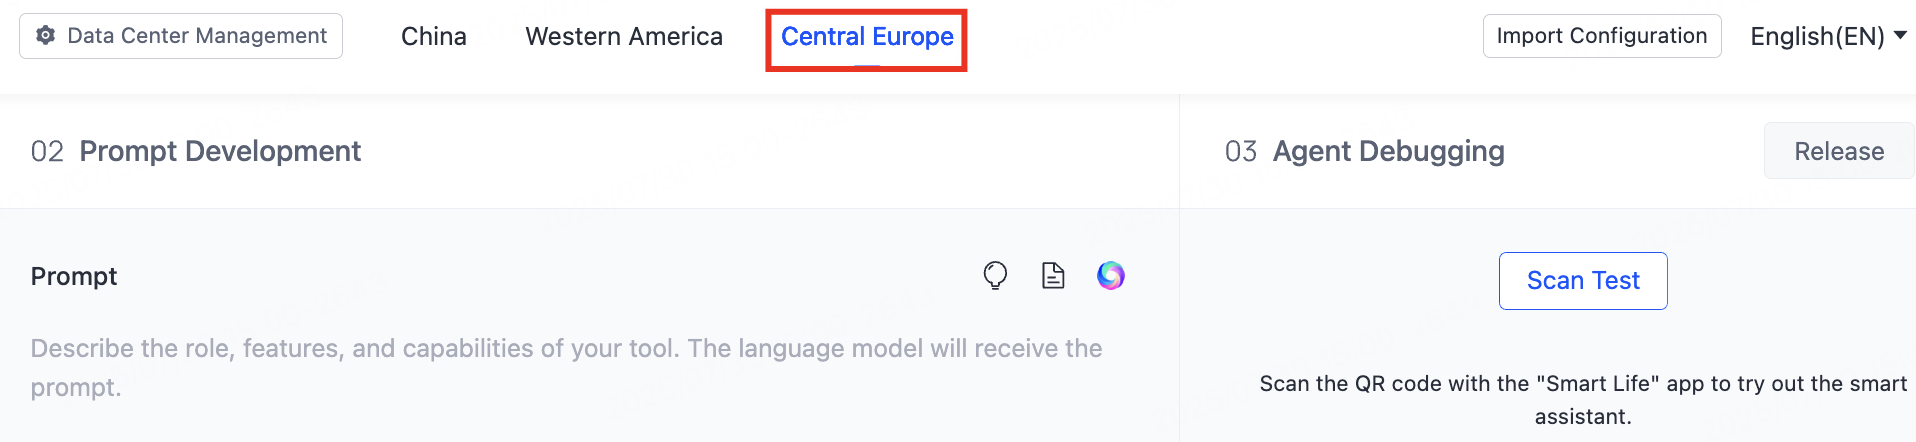The width and height of the screenshot is (1916, 442).
Task: Click the Prompt Development heading
Action: [x=220, y=151]
